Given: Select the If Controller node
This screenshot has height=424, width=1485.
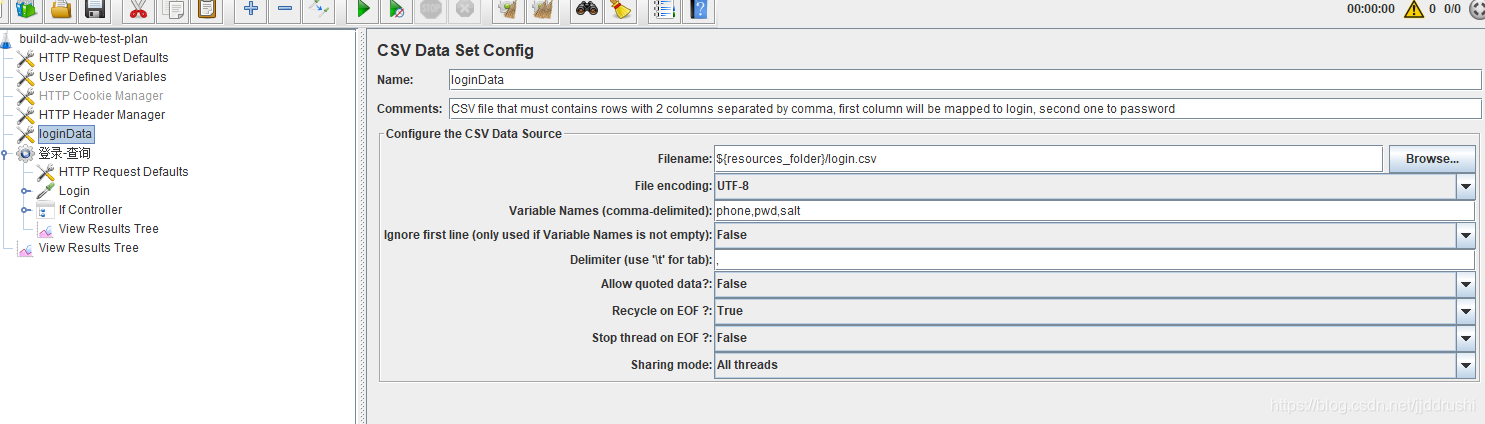Looking at the screenshot, I should pyautogui.click(x=90, y=210).
